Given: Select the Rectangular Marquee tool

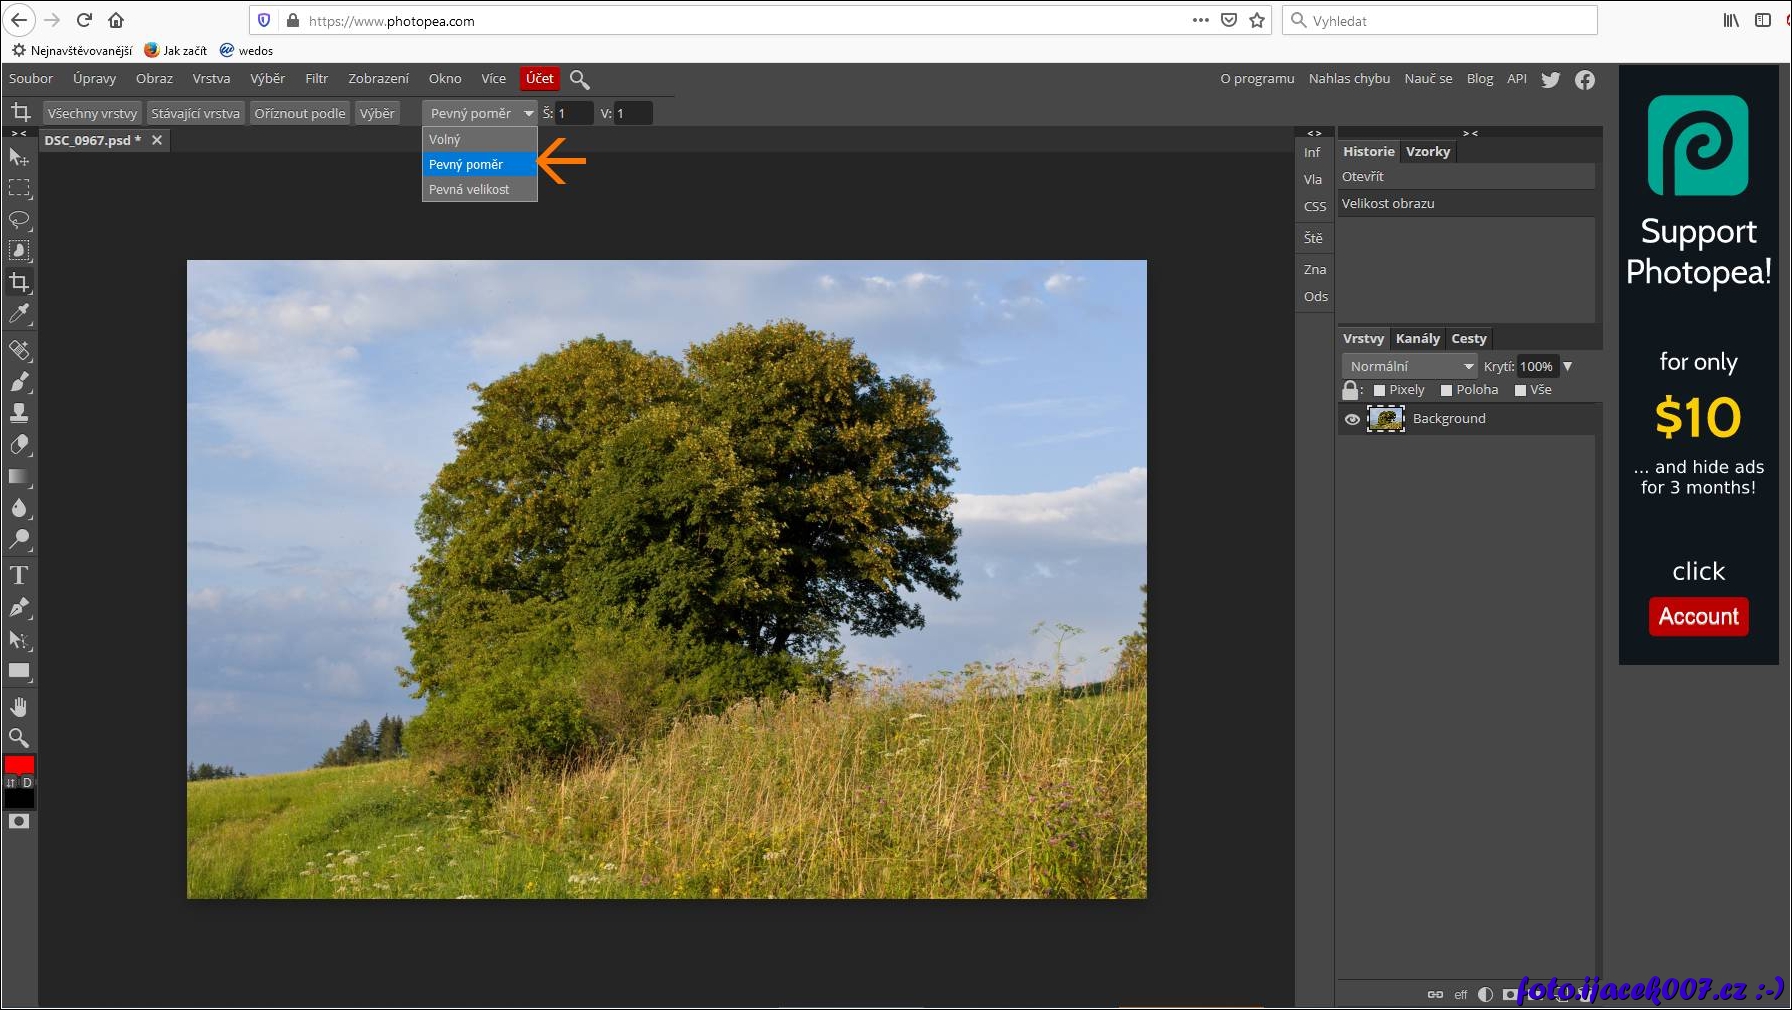Looking at the screenshot, I should pyautogui.click(x=19, y=188).
